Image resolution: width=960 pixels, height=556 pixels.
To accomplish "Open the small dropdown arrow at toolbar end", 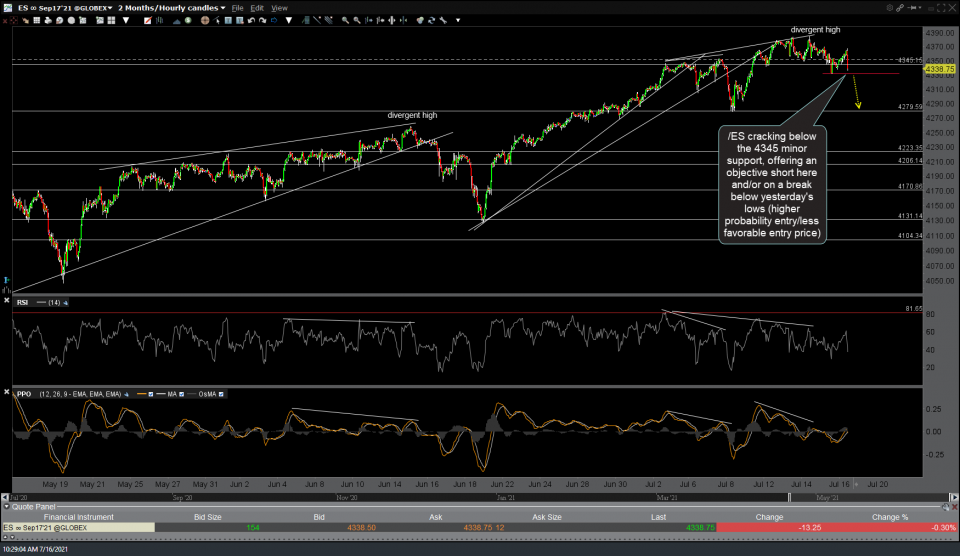I will [x=458, y=20].
